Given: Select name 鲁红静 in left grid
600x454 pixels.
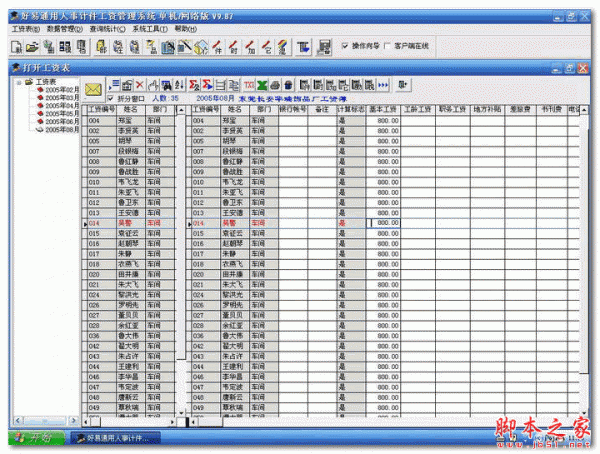Looking at the screenshot, I should [x=128, y=162].
